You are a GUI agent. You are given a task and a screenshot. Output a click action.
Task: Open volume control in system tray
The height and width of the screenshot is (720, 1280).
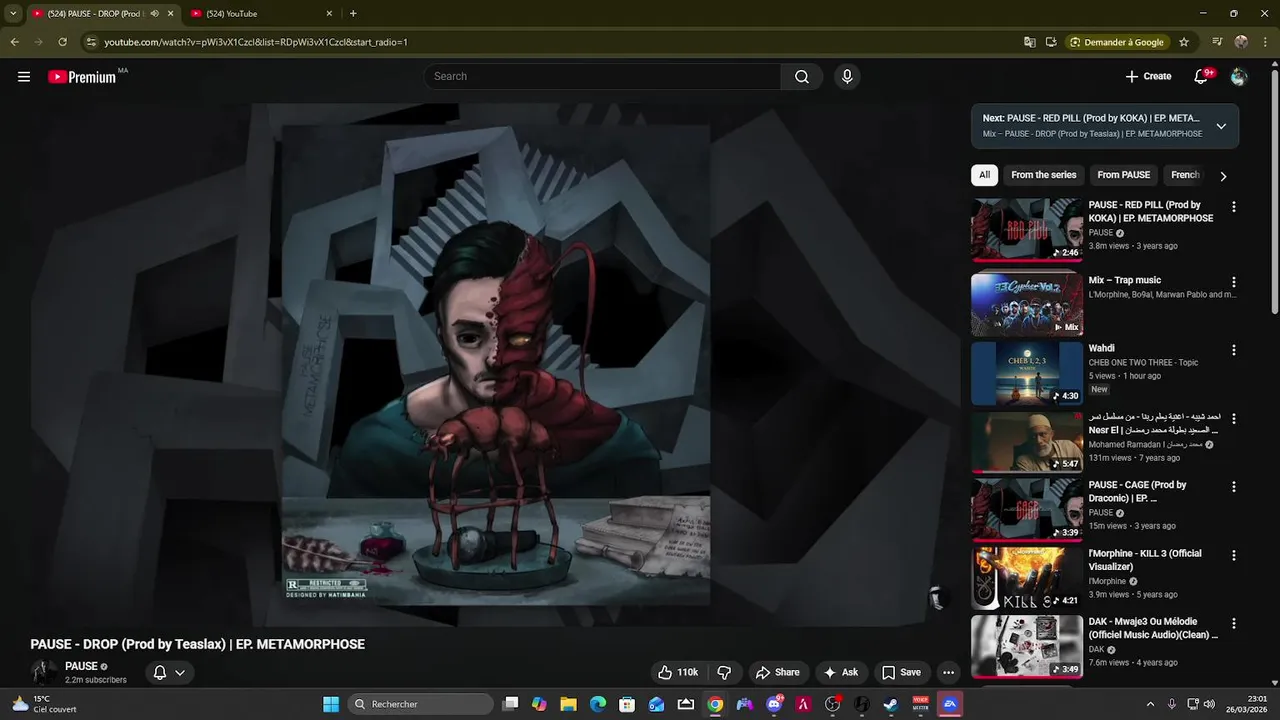pos(1209,704)
